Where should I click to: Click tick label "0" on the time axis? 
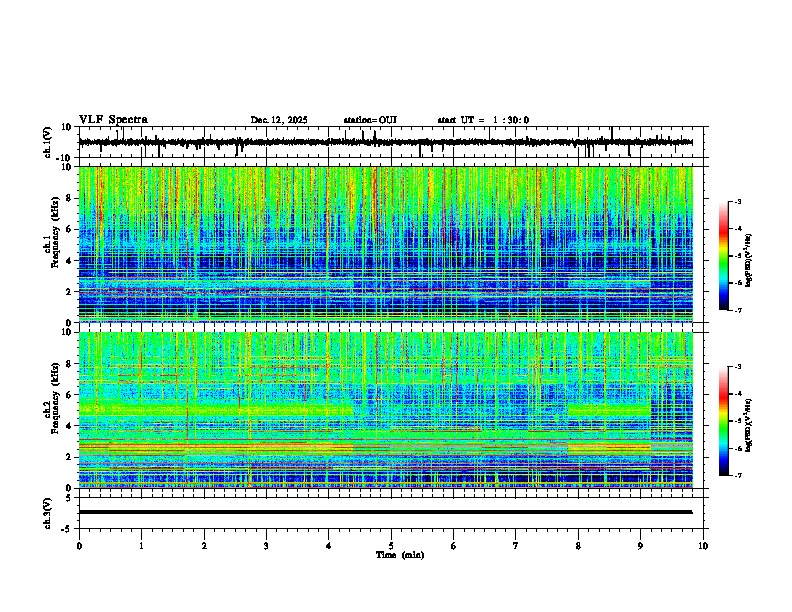click(79, 546)
